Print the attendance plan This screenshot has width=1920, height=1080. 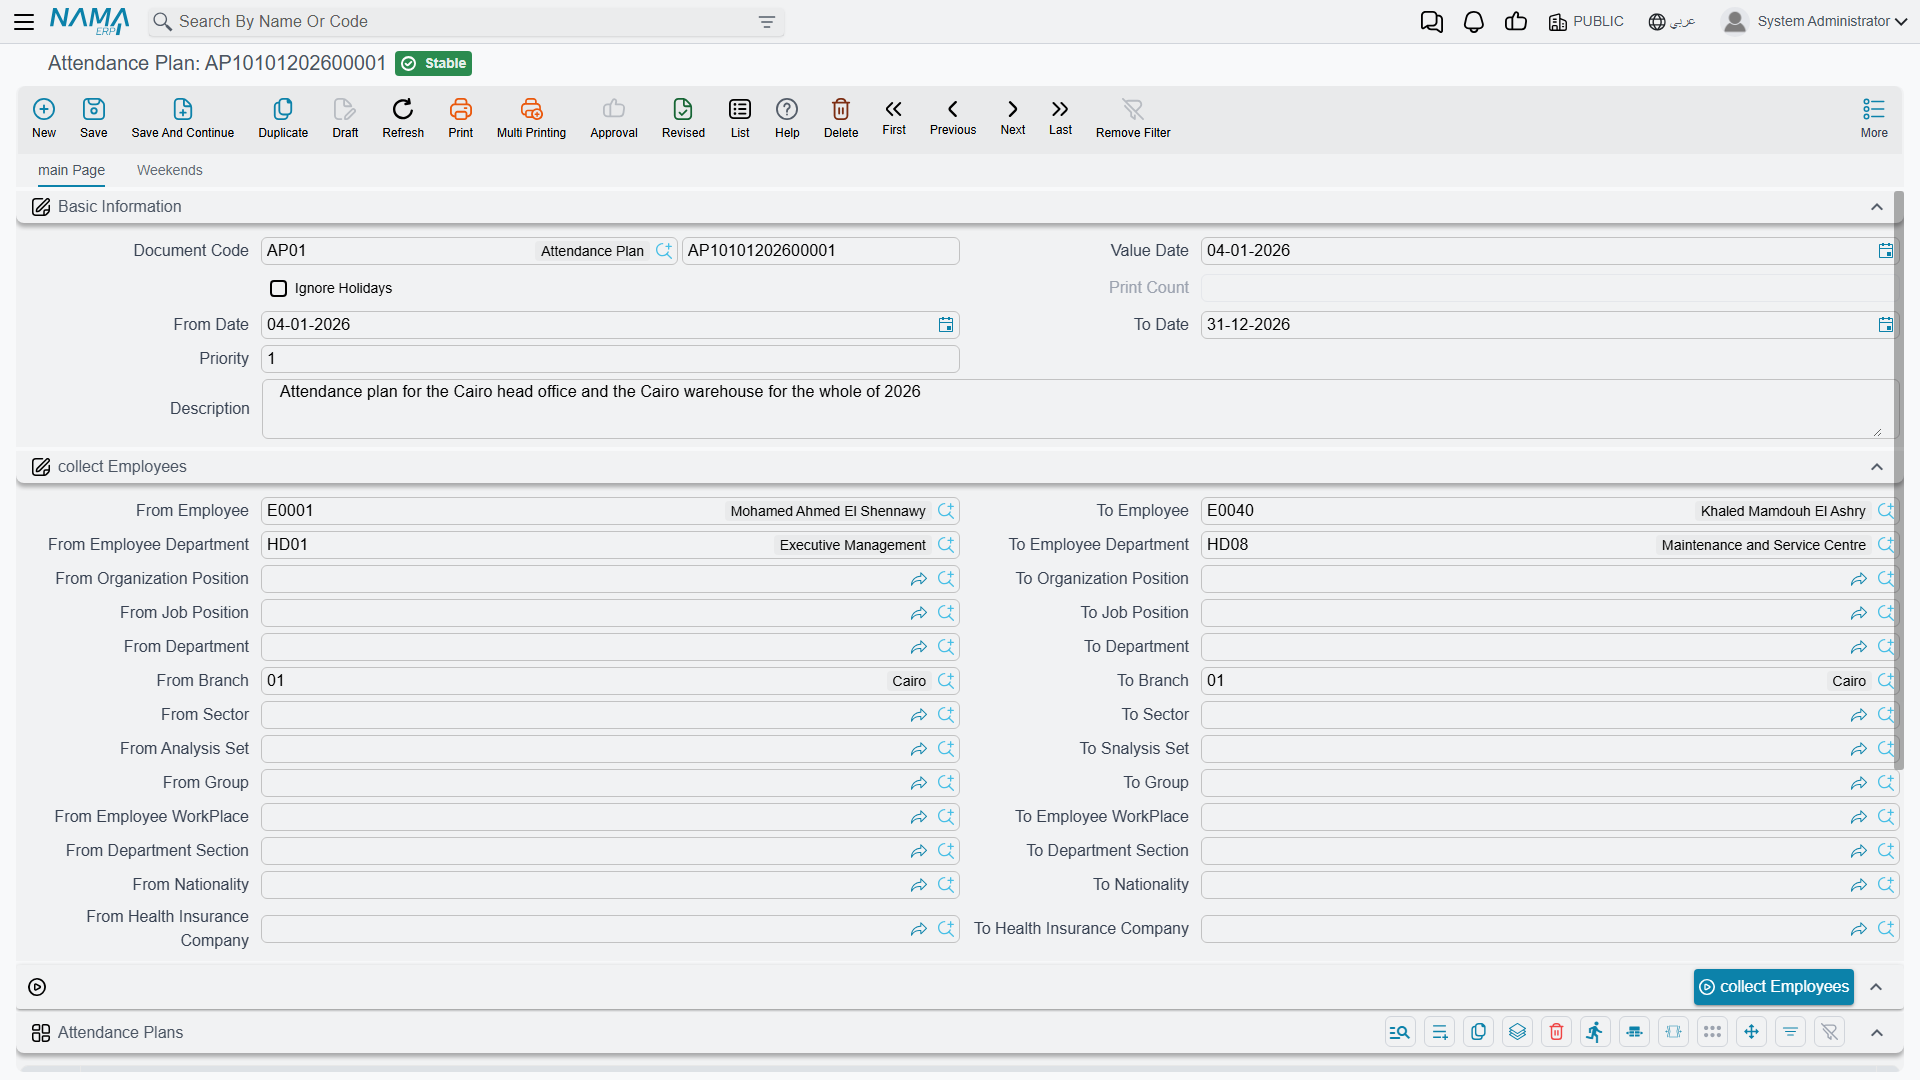[461, 118]
